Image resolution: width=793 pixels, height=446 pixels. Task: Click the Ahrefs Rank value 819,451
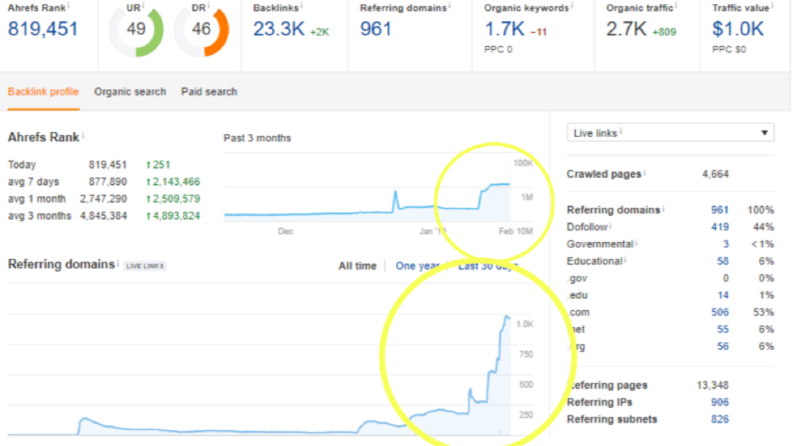[x=43, y=29]
